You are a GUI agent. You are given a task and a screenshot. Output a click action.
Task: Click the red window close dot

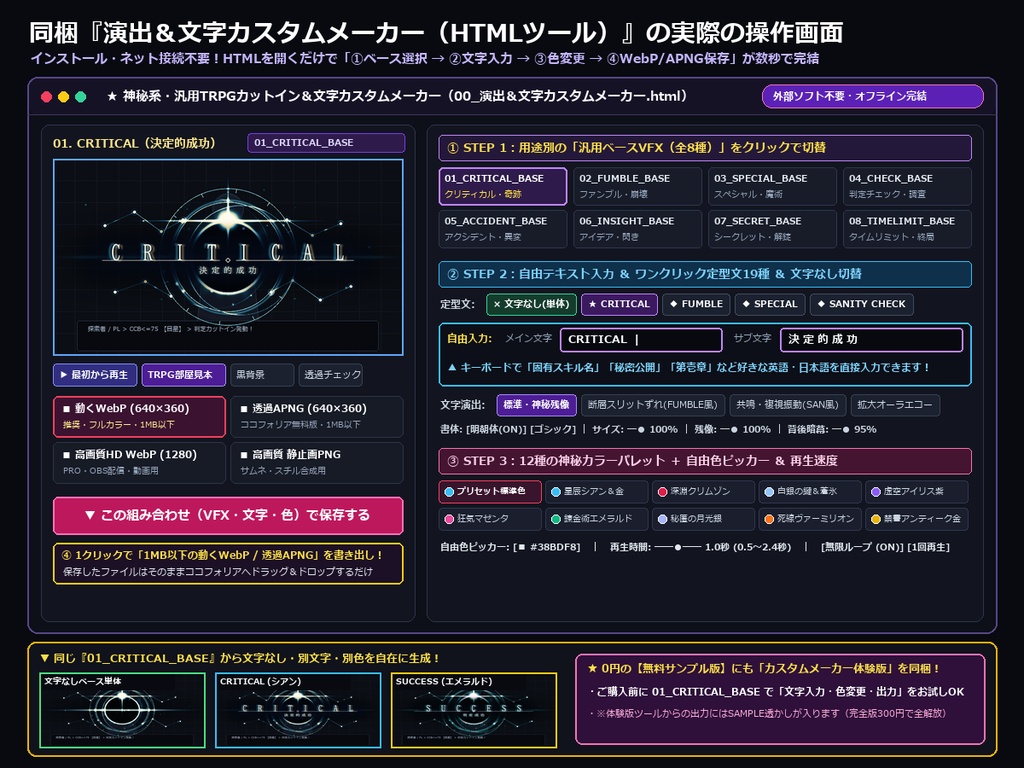pos(46,97)
